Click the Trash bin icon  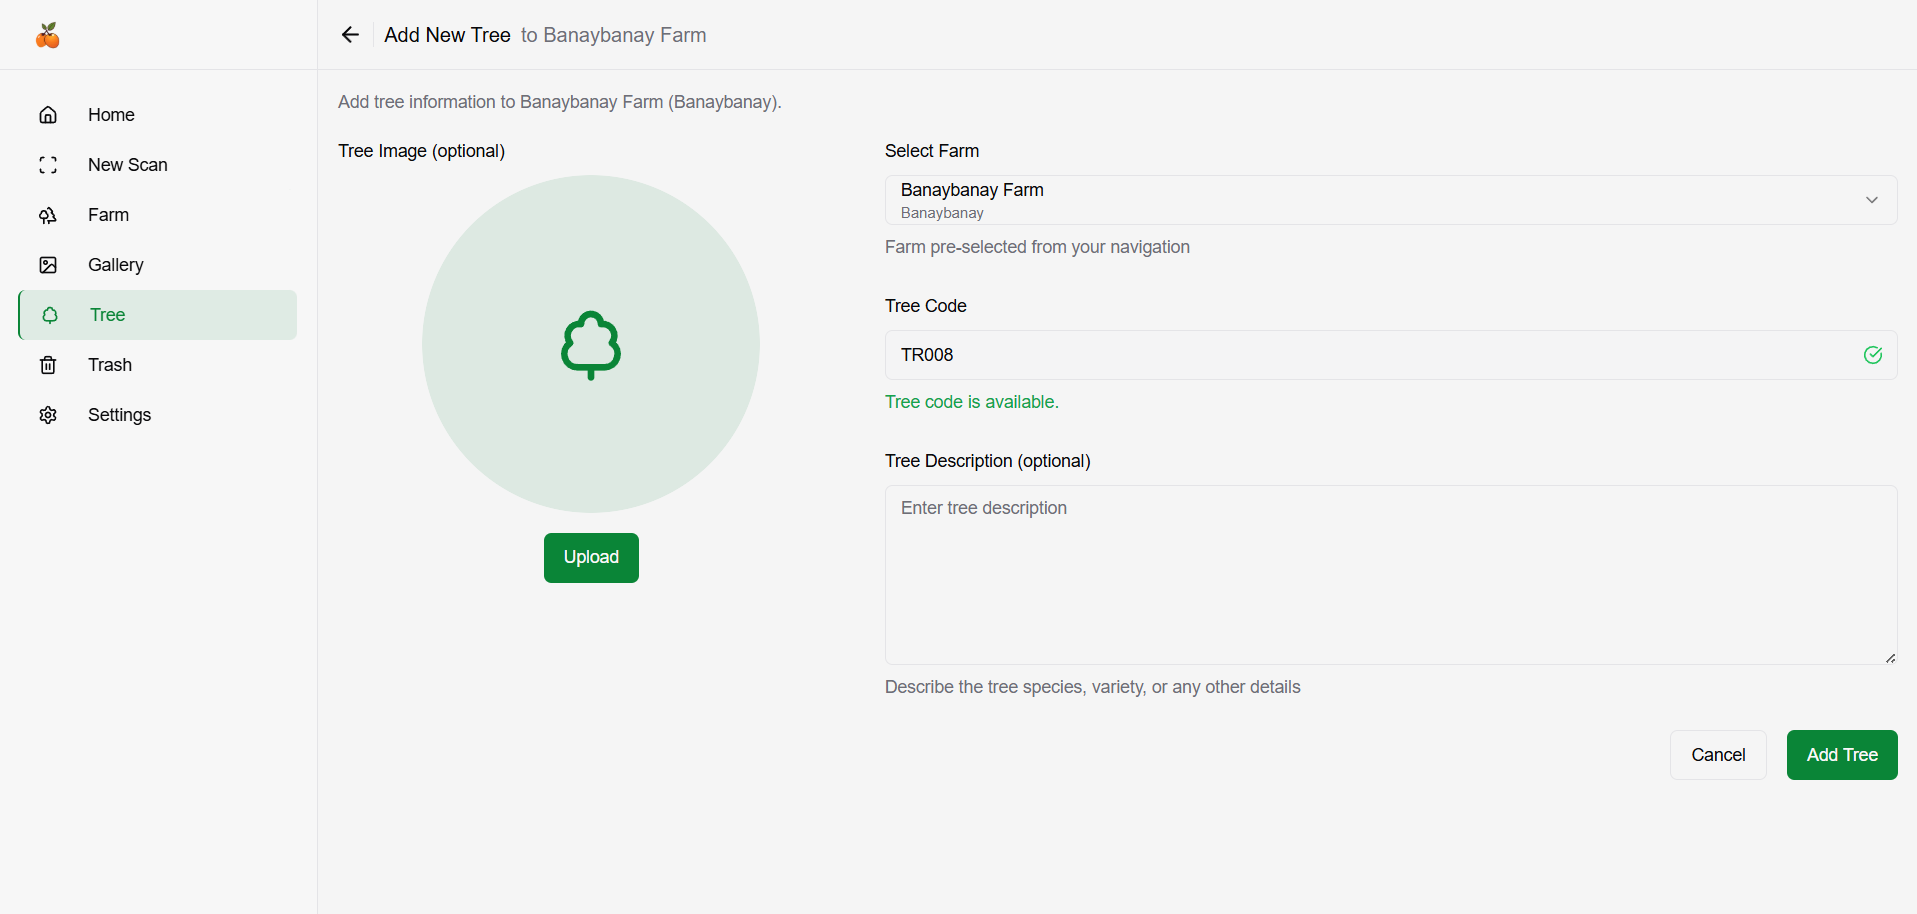point(48,365)
